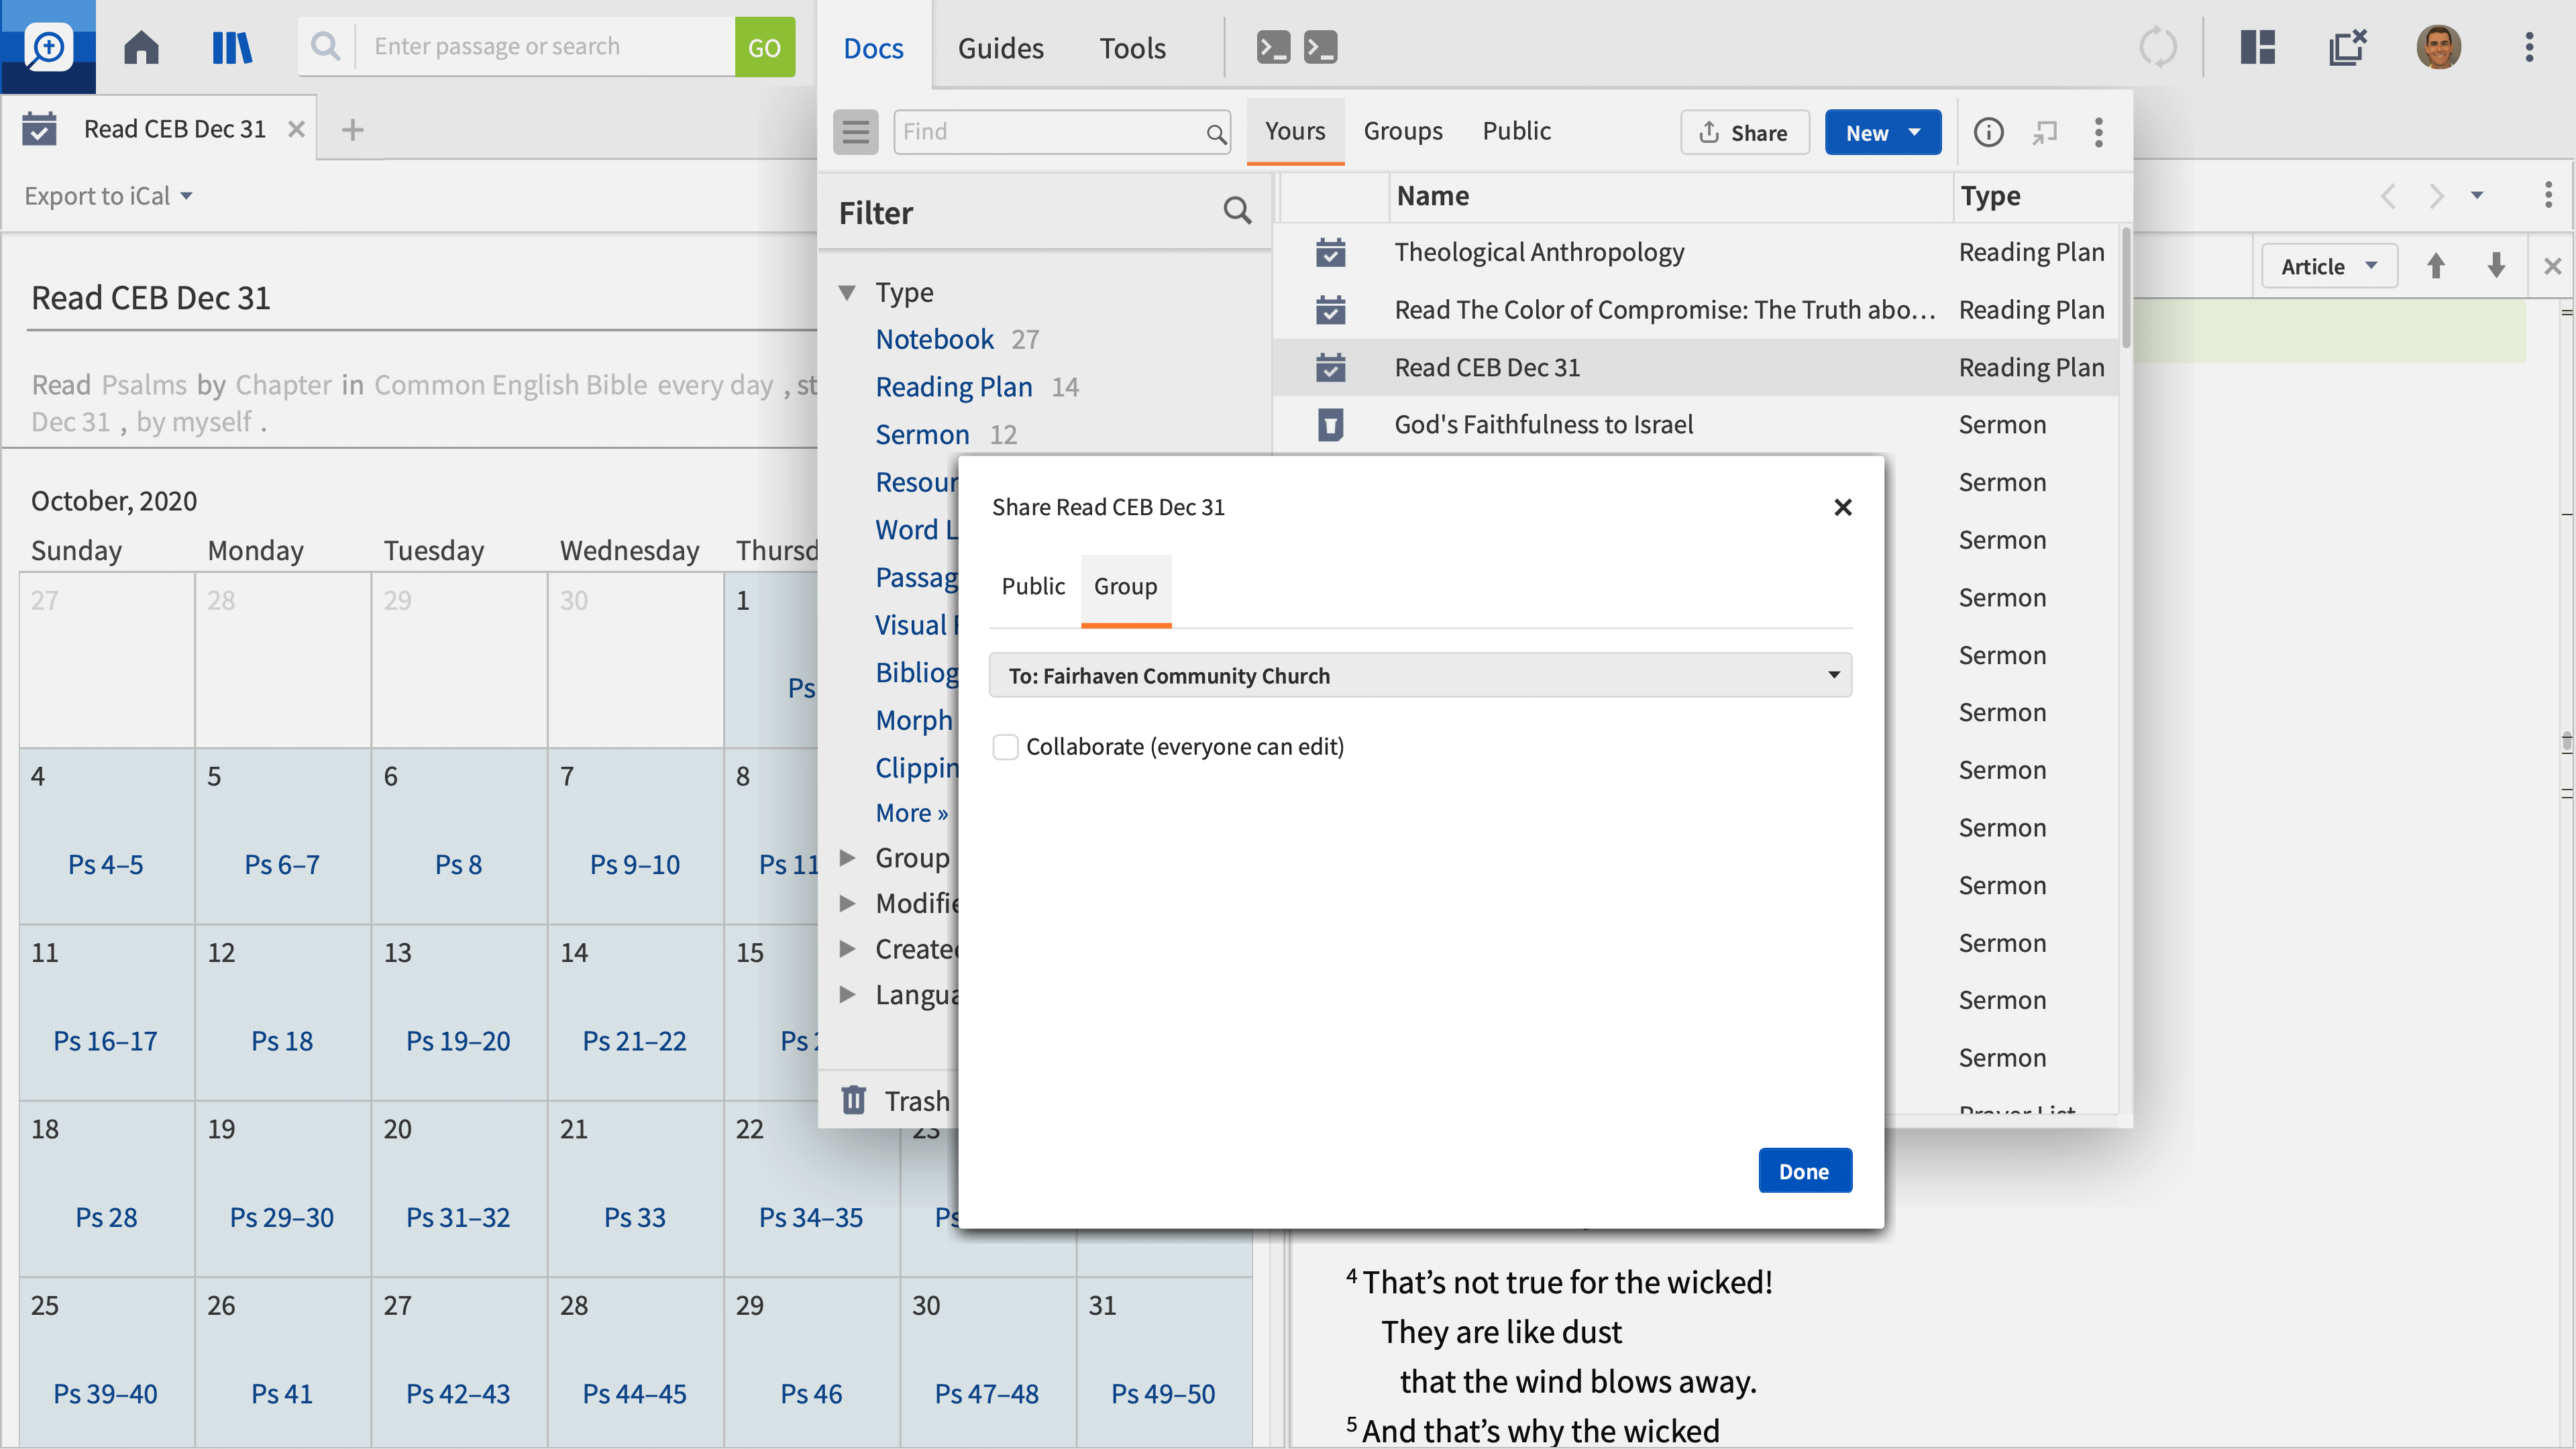Expand the Created filter section

click(x=847, y=948)
